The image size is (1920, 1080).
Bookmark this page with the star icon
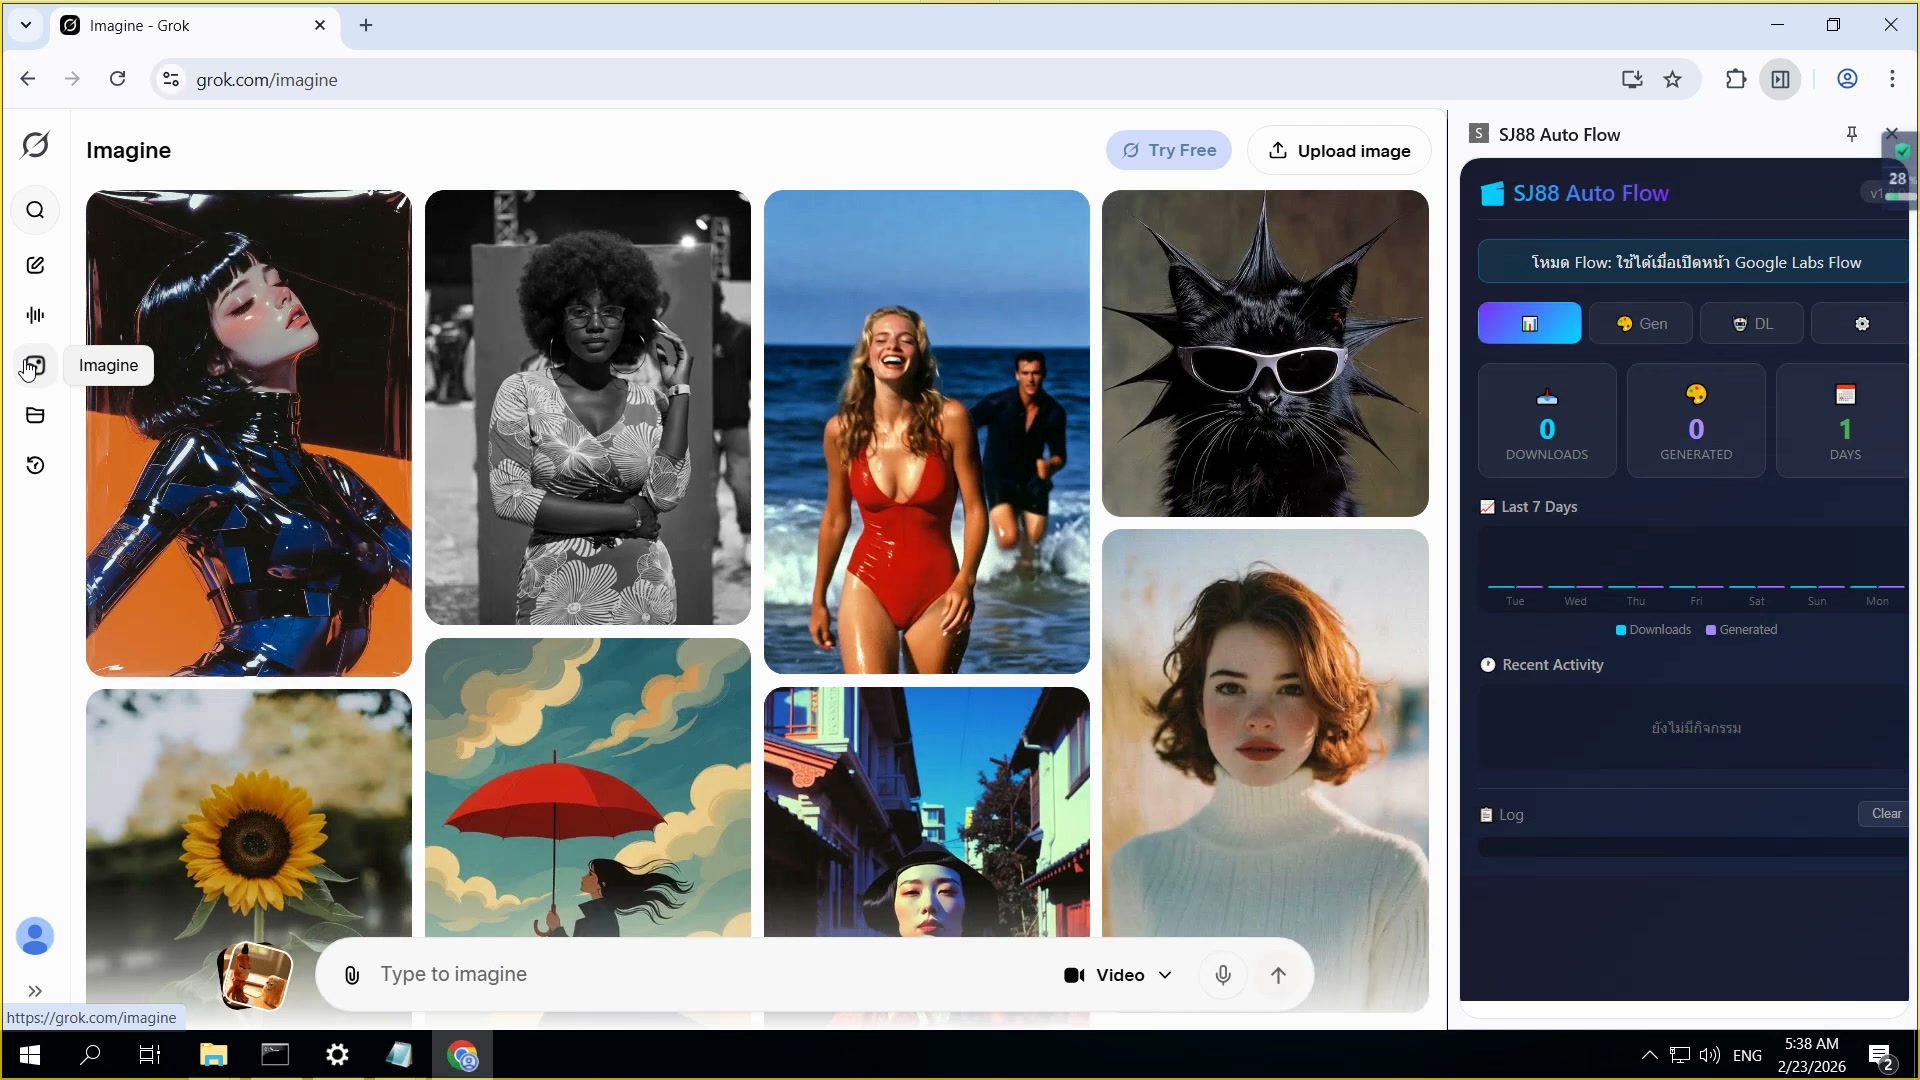click(x=1673, y=79)
